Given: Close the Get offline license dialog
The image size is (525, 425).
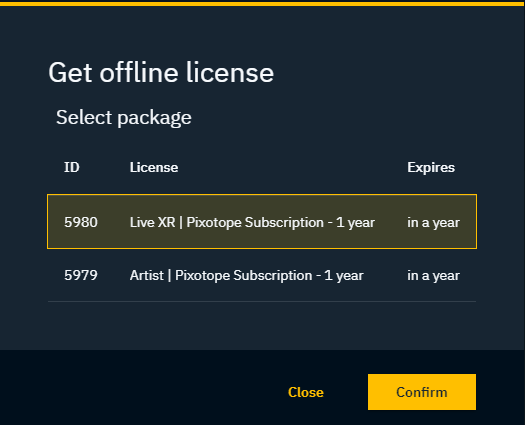Looking at the screenshot, I should (306, 392).
